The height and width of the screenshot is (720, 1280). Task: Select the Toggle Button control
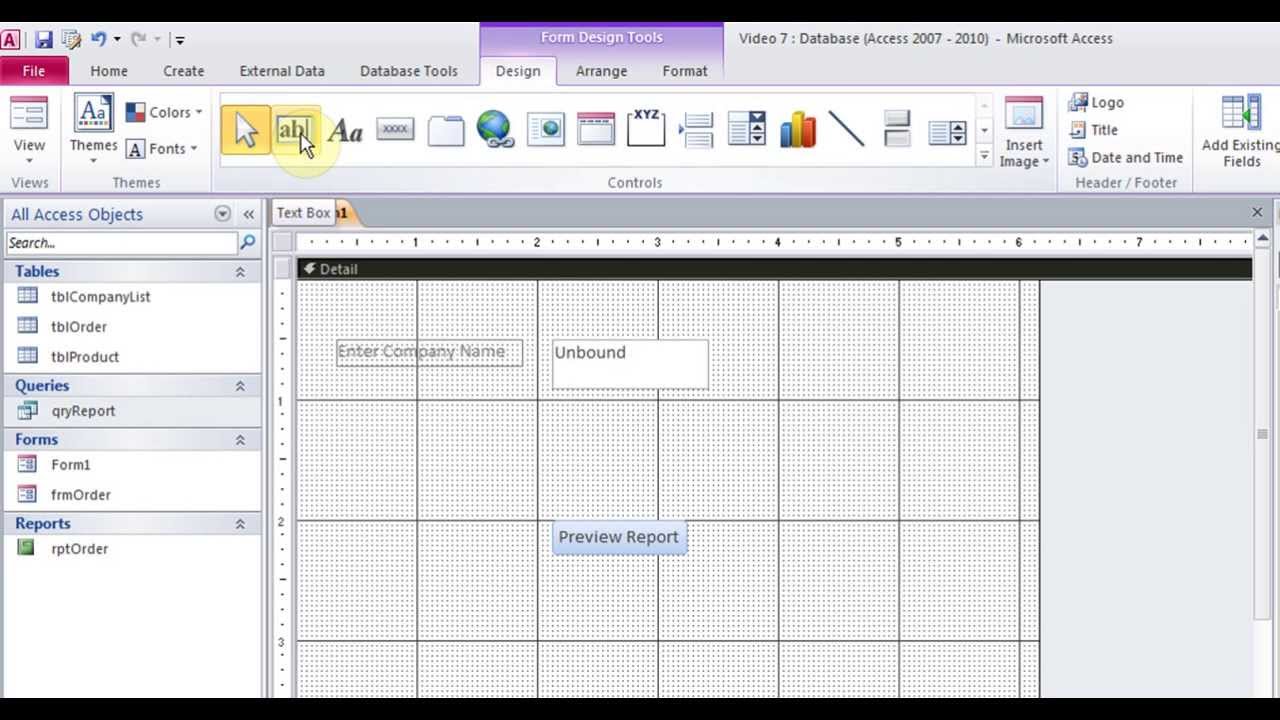897,130
